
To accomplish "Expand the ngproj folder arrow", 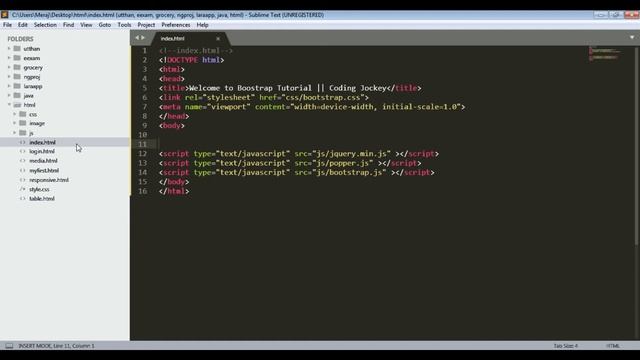I will 9,77.
